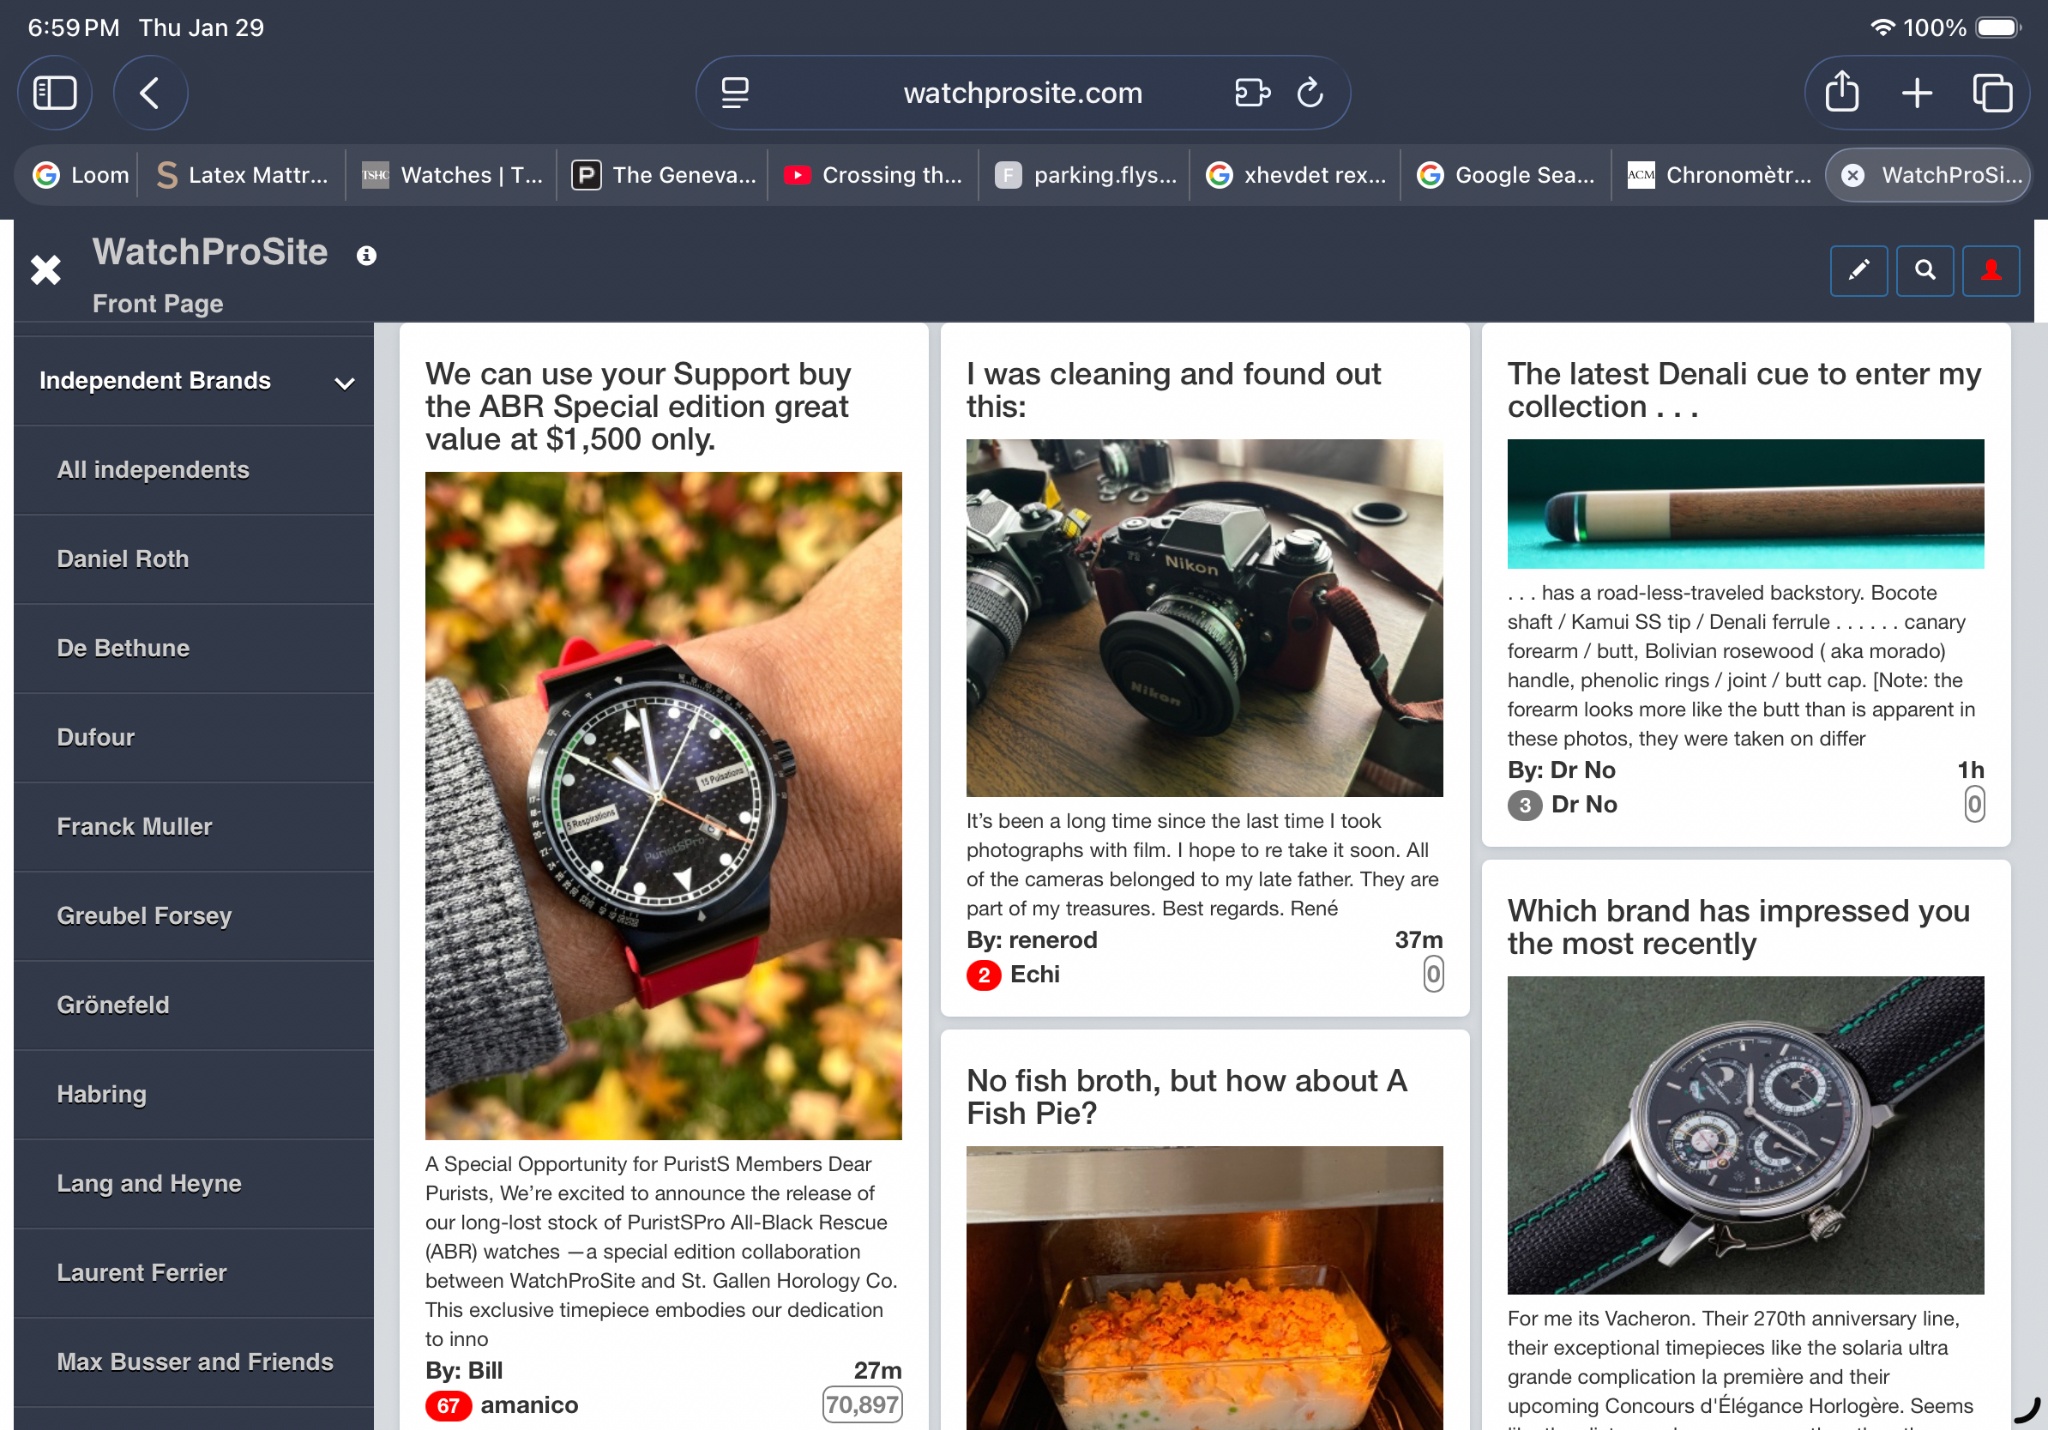The image size is (2048, 1430).
Task: Toggle the Safari sidebar panel
Action: 55,93
